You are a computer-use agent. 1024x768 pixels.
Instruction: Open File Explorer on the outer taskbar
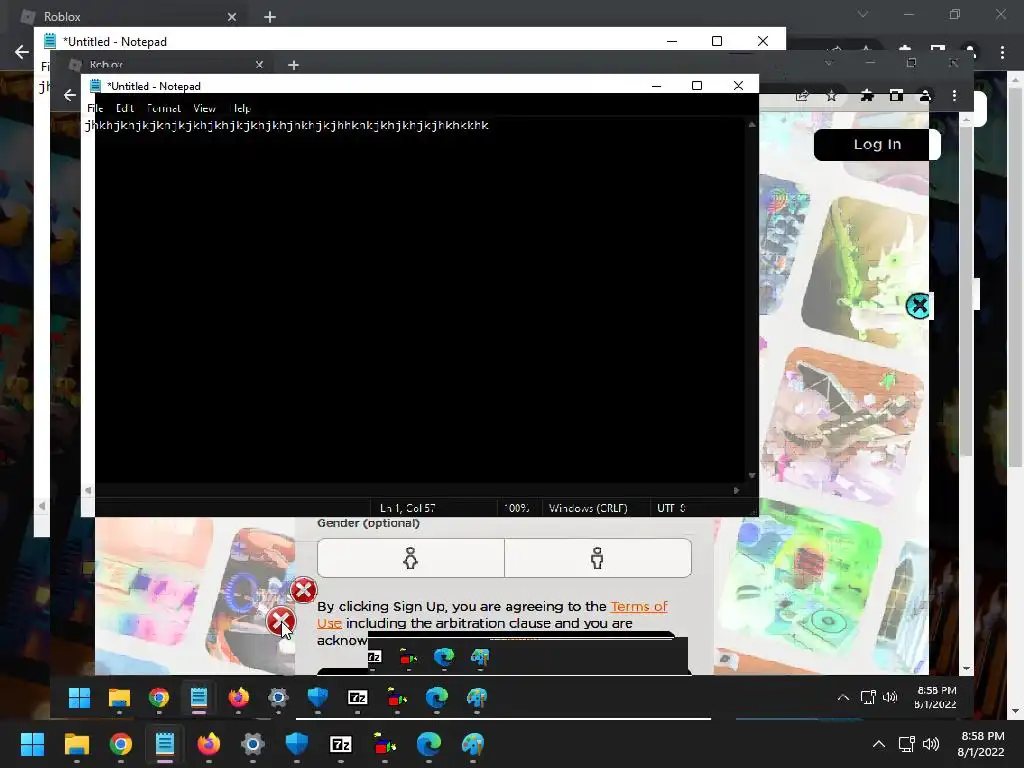[x=76, y=744]
